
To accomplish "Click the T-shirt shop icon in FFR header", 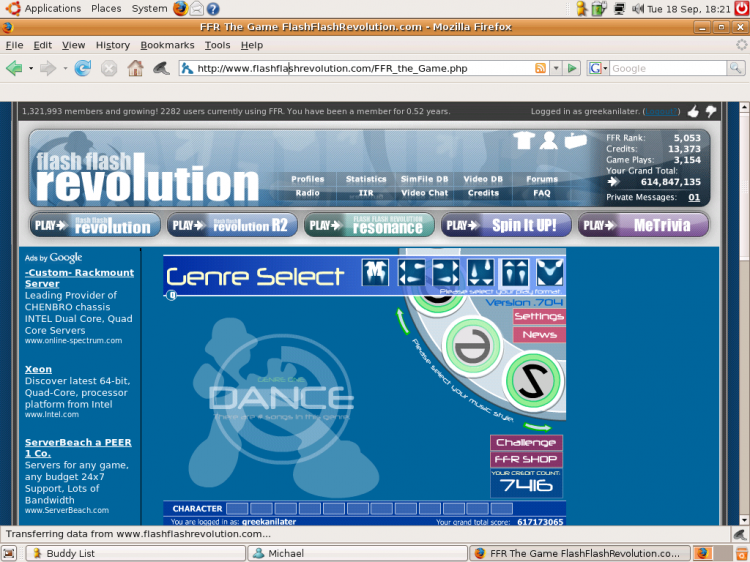I will 524,140.
